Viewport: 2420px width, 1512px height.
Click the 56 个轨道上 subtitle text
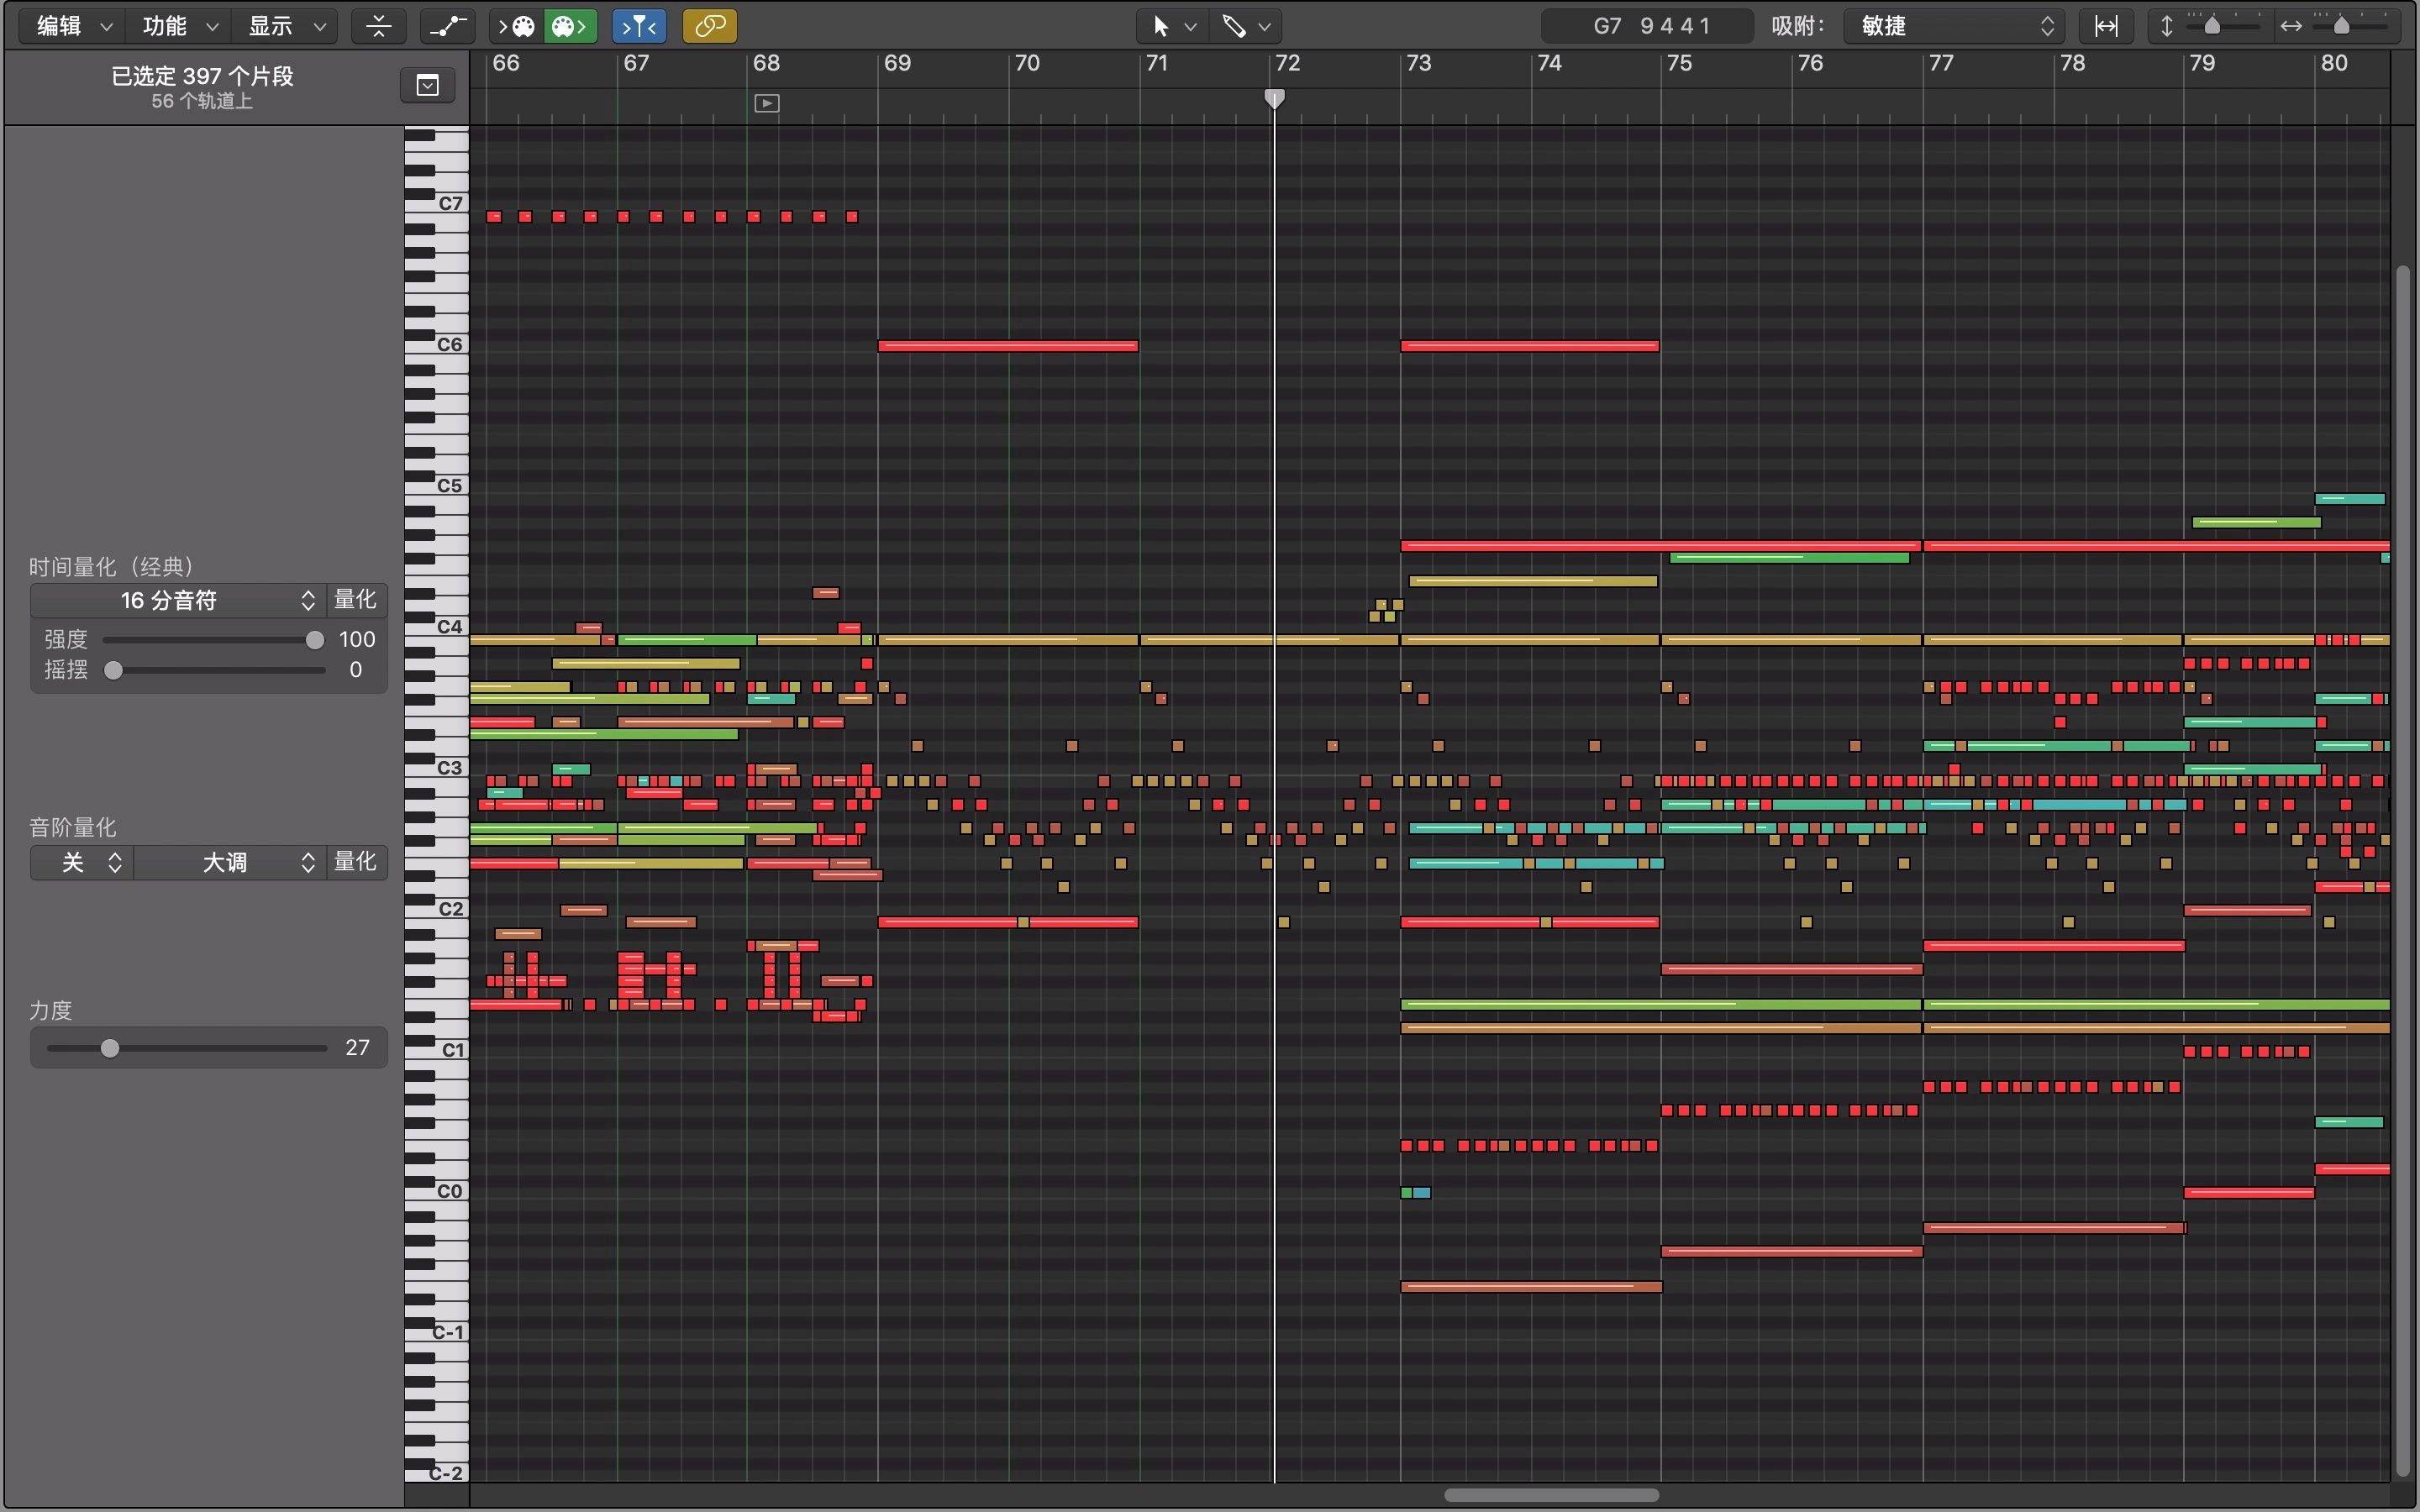click(x=202, y=101)
